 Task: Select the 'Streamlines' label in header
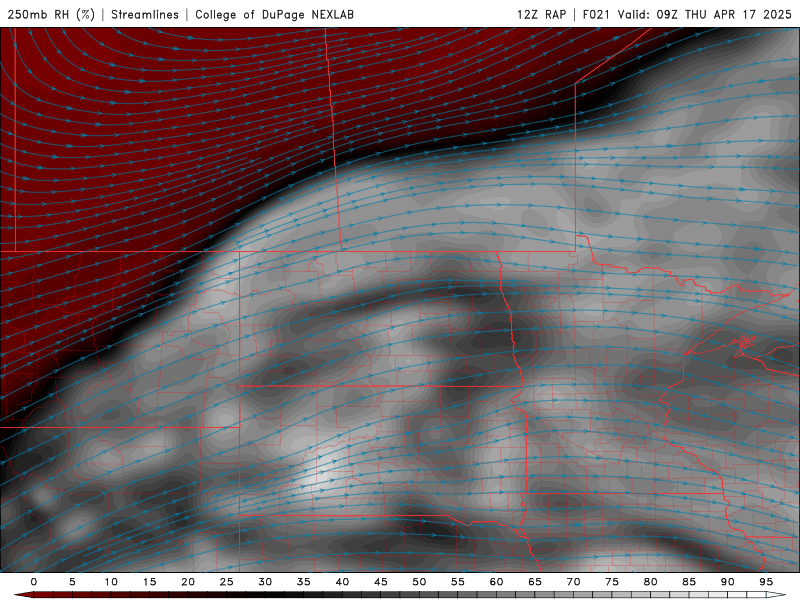[x=145, y=14]
